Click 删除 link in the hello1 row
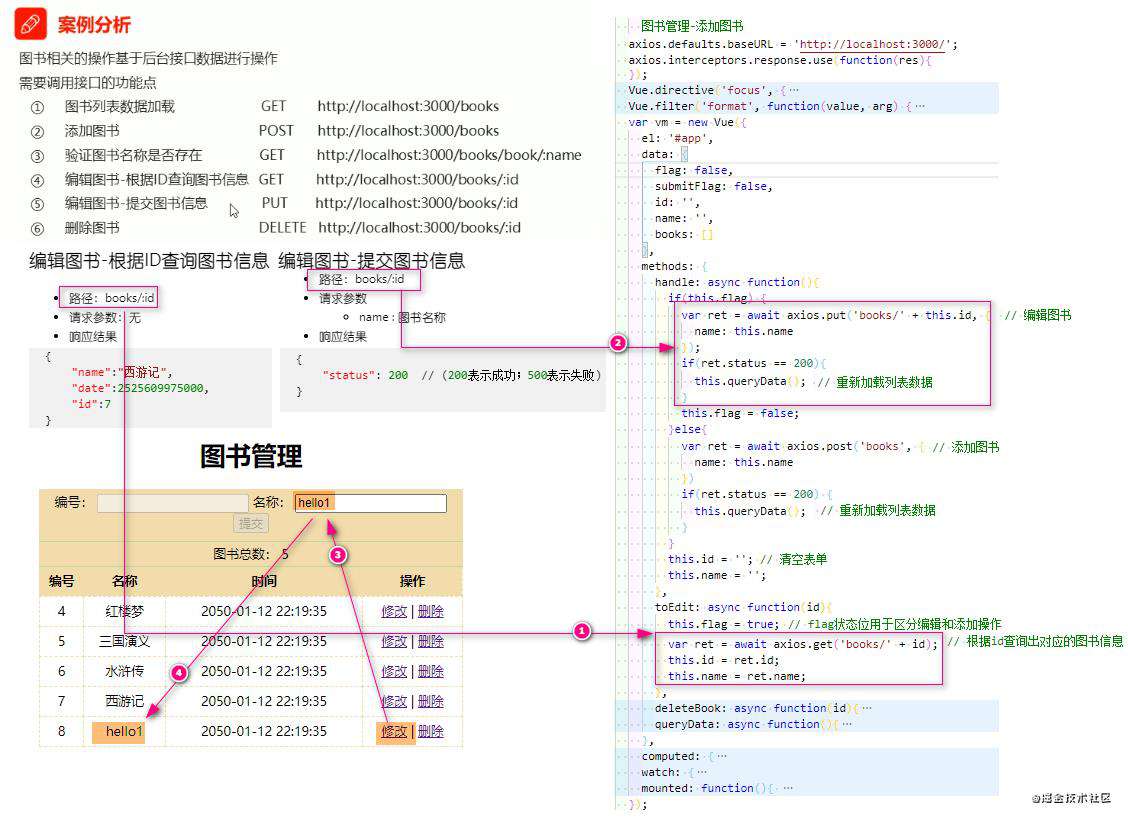 [430, 731]
